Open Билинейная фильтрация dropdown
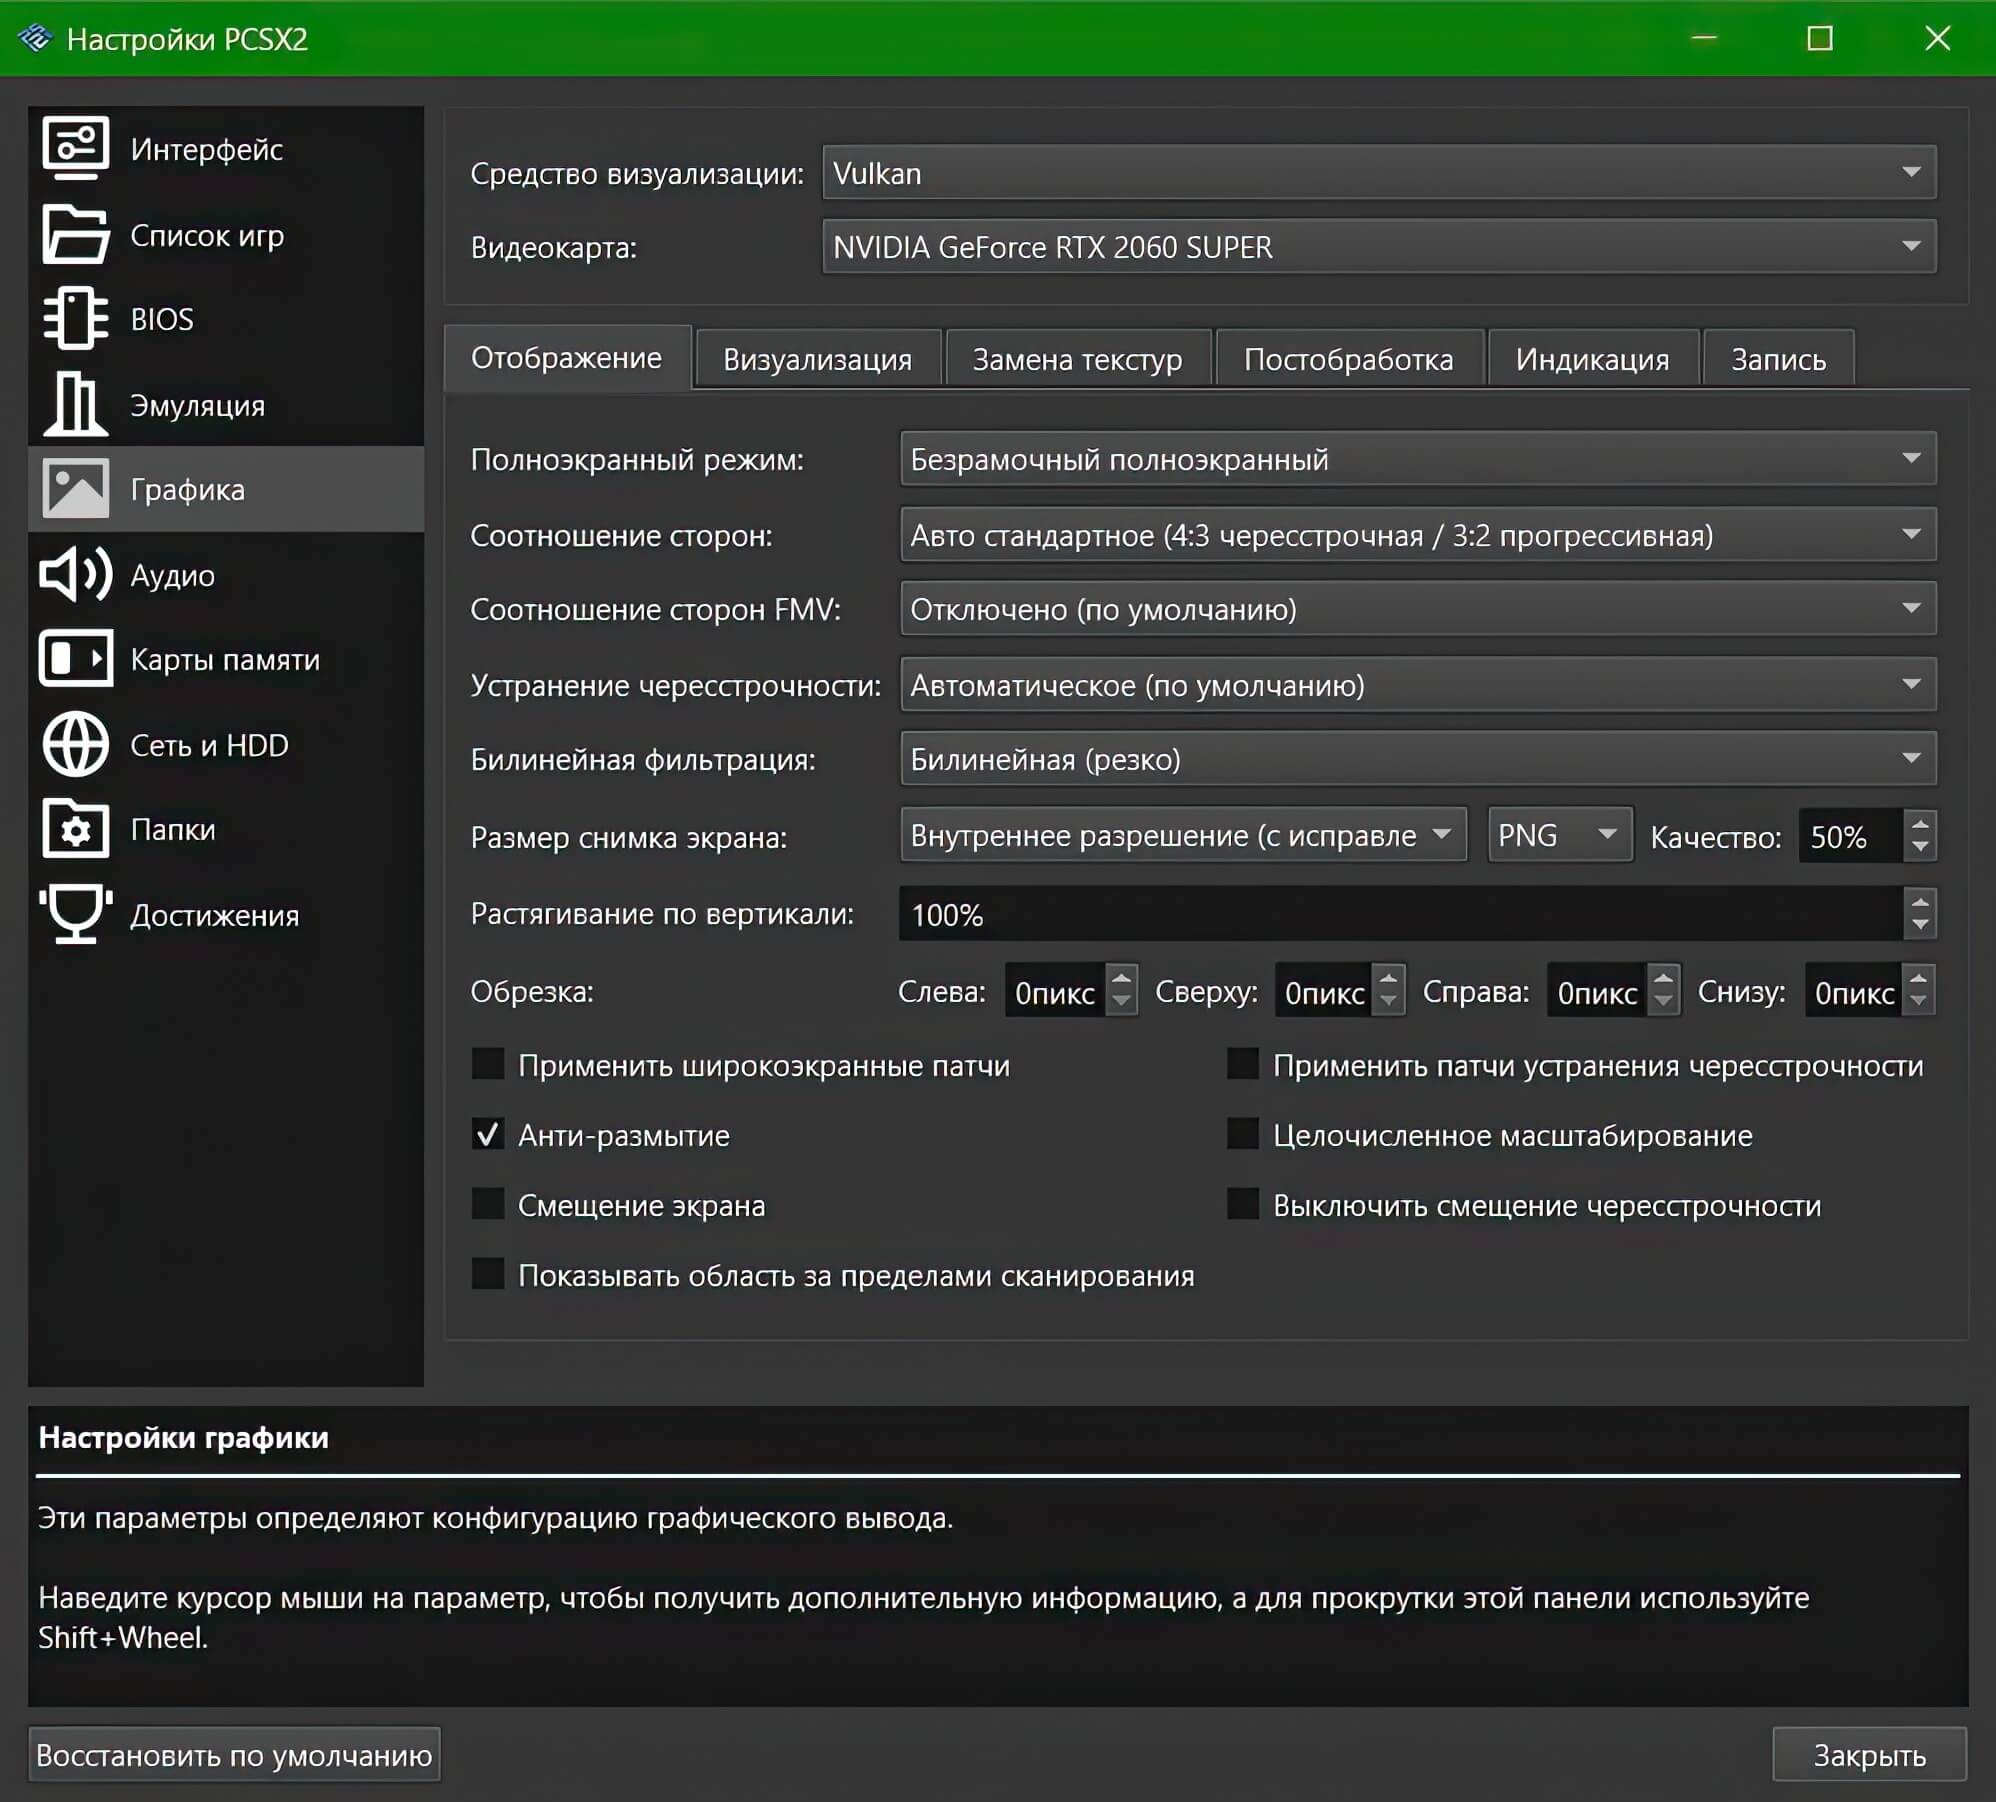1996x1802 pixels. click(x=1418, y=759)
